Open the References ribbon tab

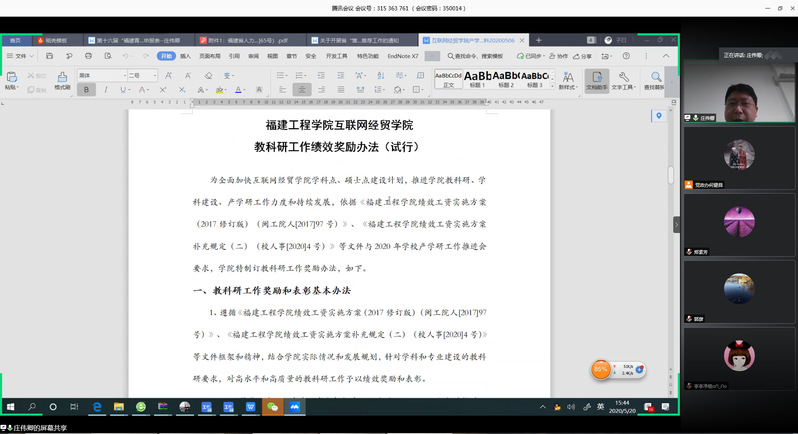click(234, 56)
